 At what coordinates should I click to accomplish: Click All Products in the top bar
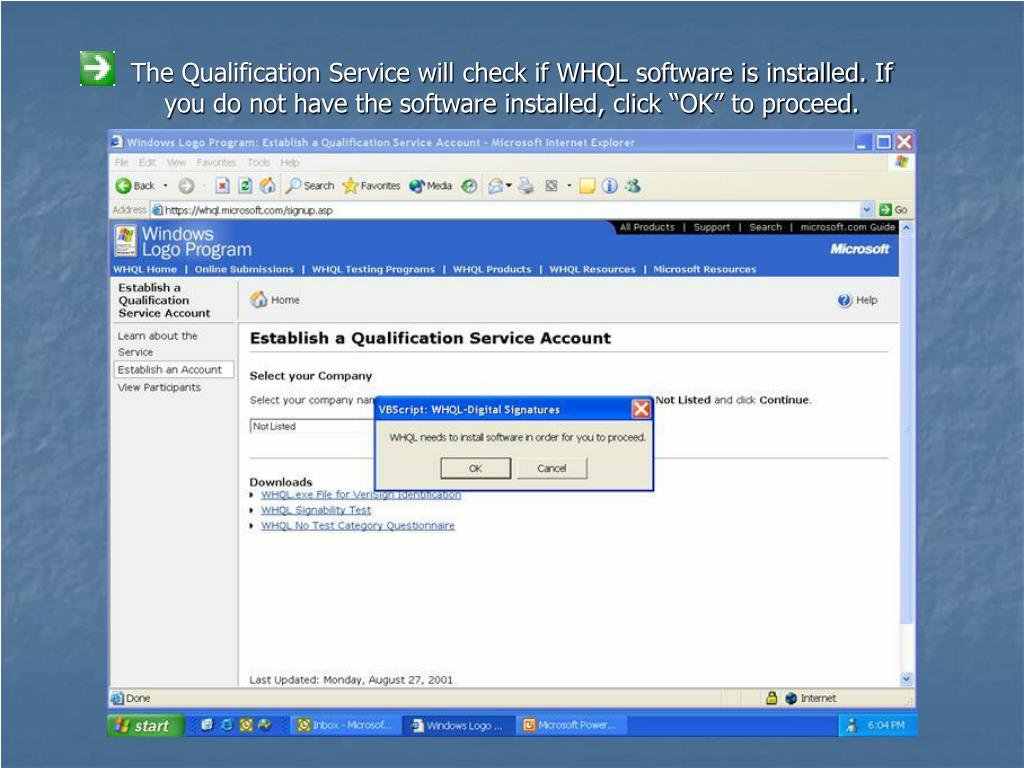(647, 227)
